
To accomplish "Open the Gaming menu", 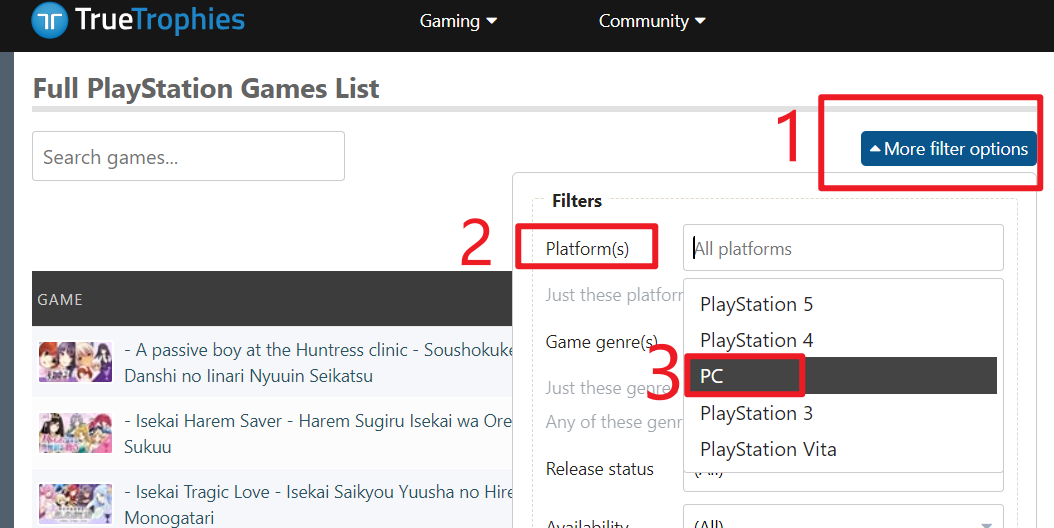I will point(458,22).
